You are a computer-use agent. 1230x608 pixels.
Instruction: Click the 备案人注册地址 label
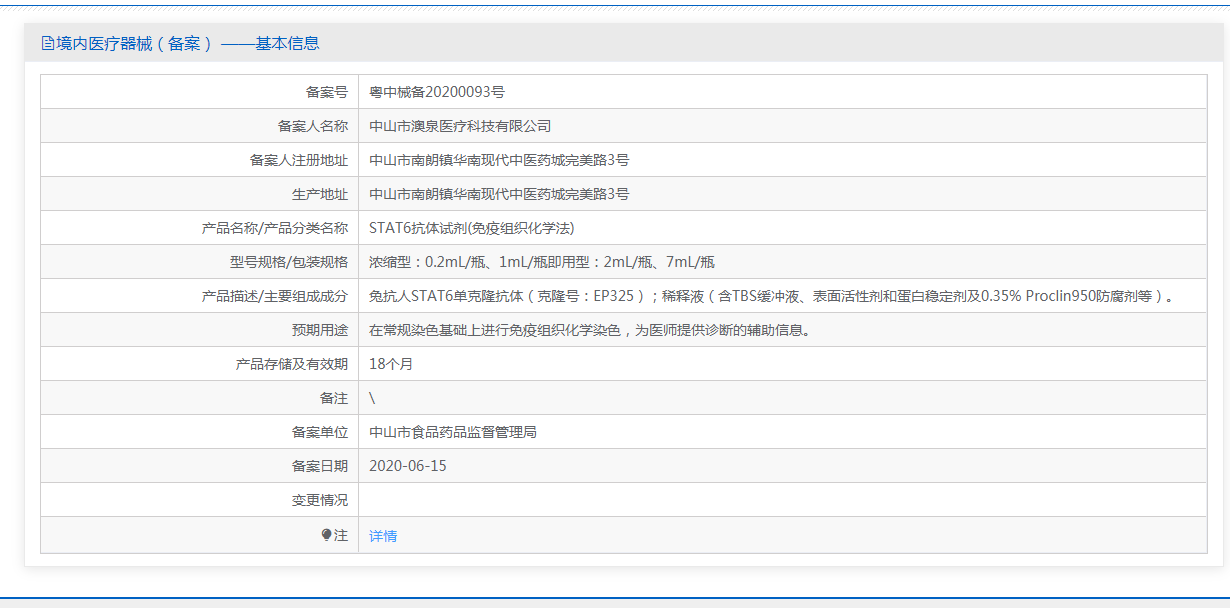(x=299, y=160)
